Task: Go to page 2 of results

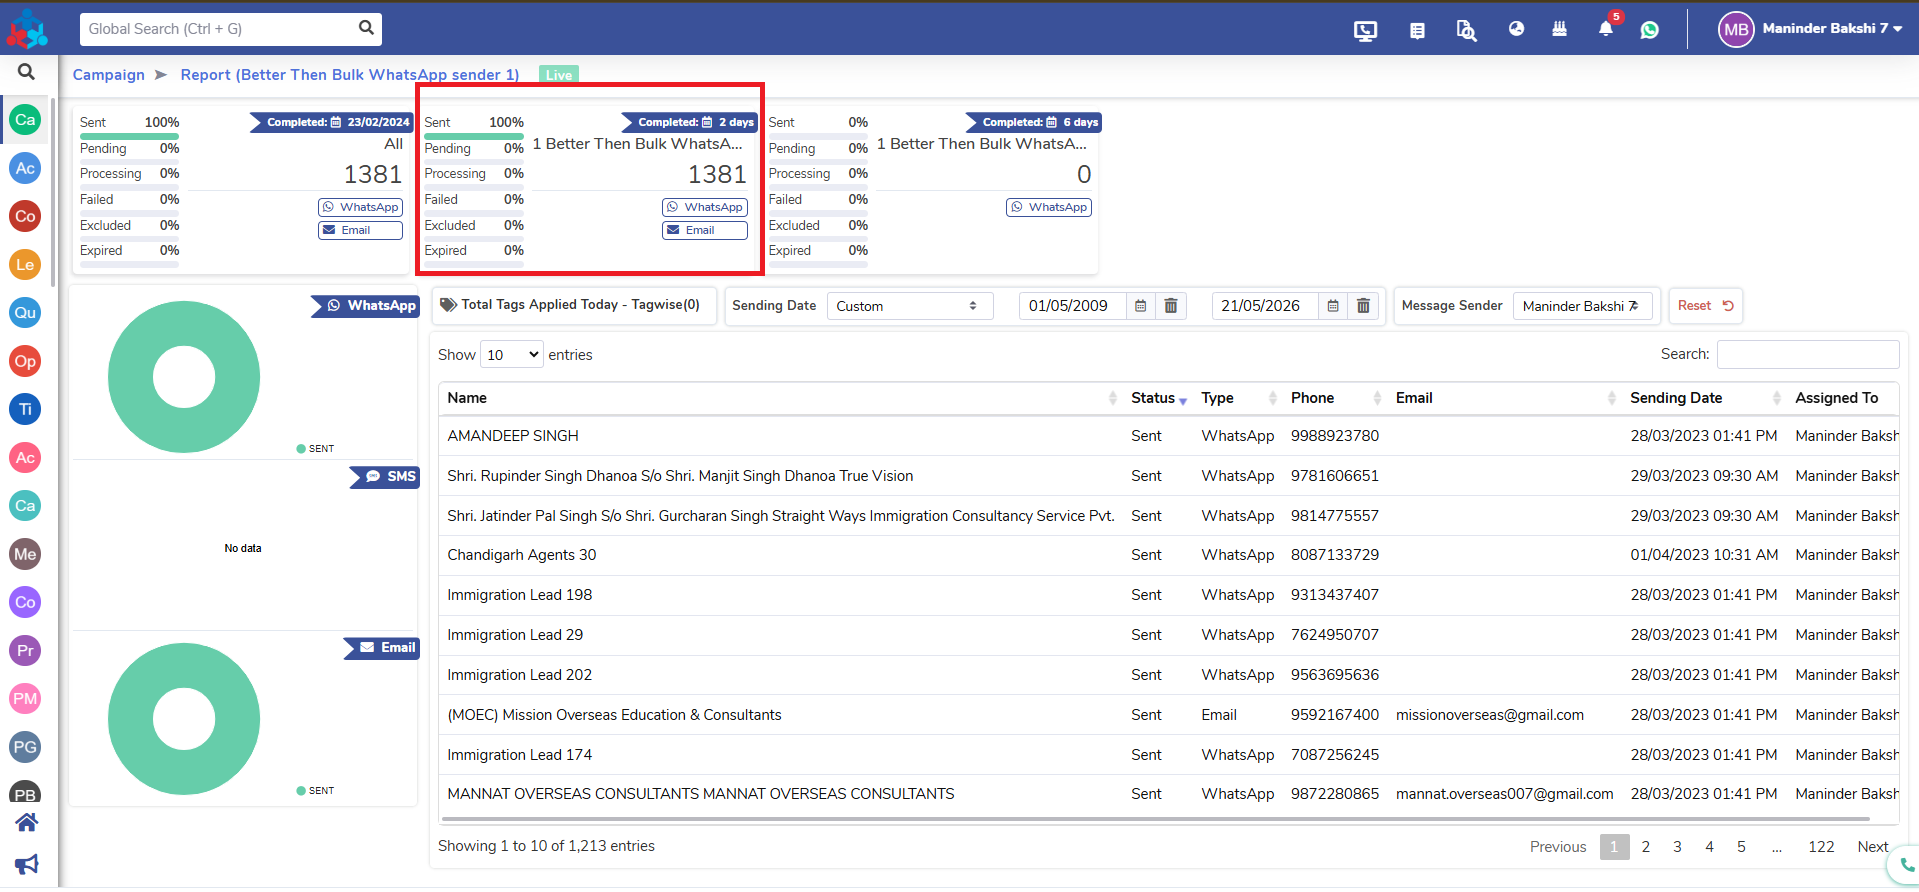Action: click(1646, 847)
